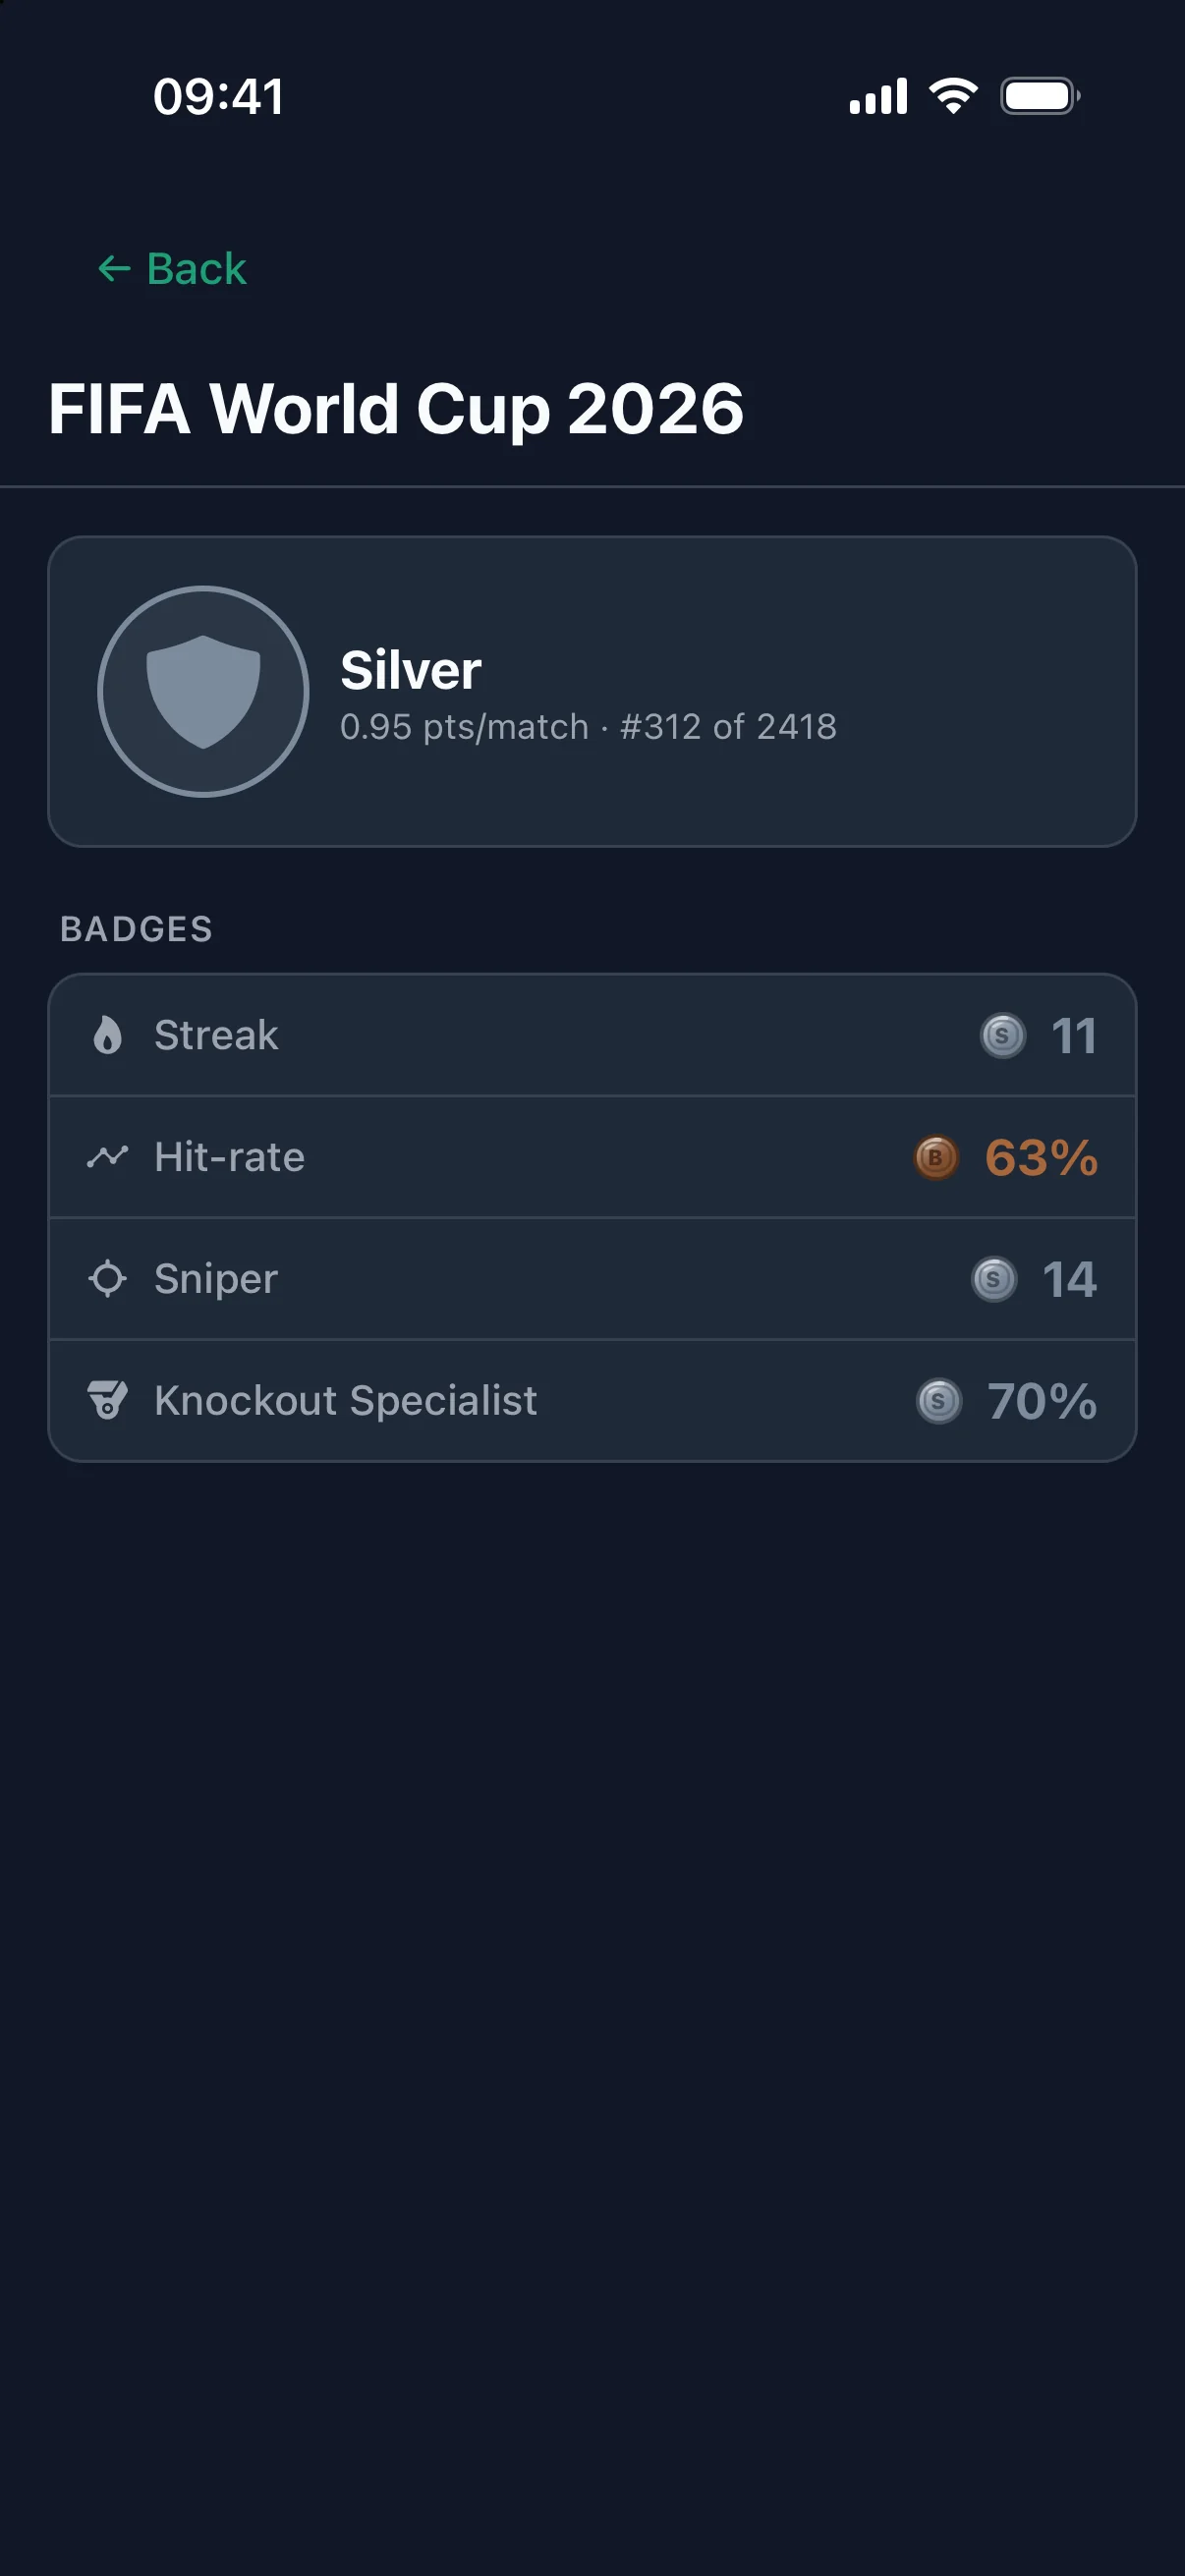Viewport: 1185px width, 2576px height.
Task: Go back using the Back link
Action: (x=172, y=268)
